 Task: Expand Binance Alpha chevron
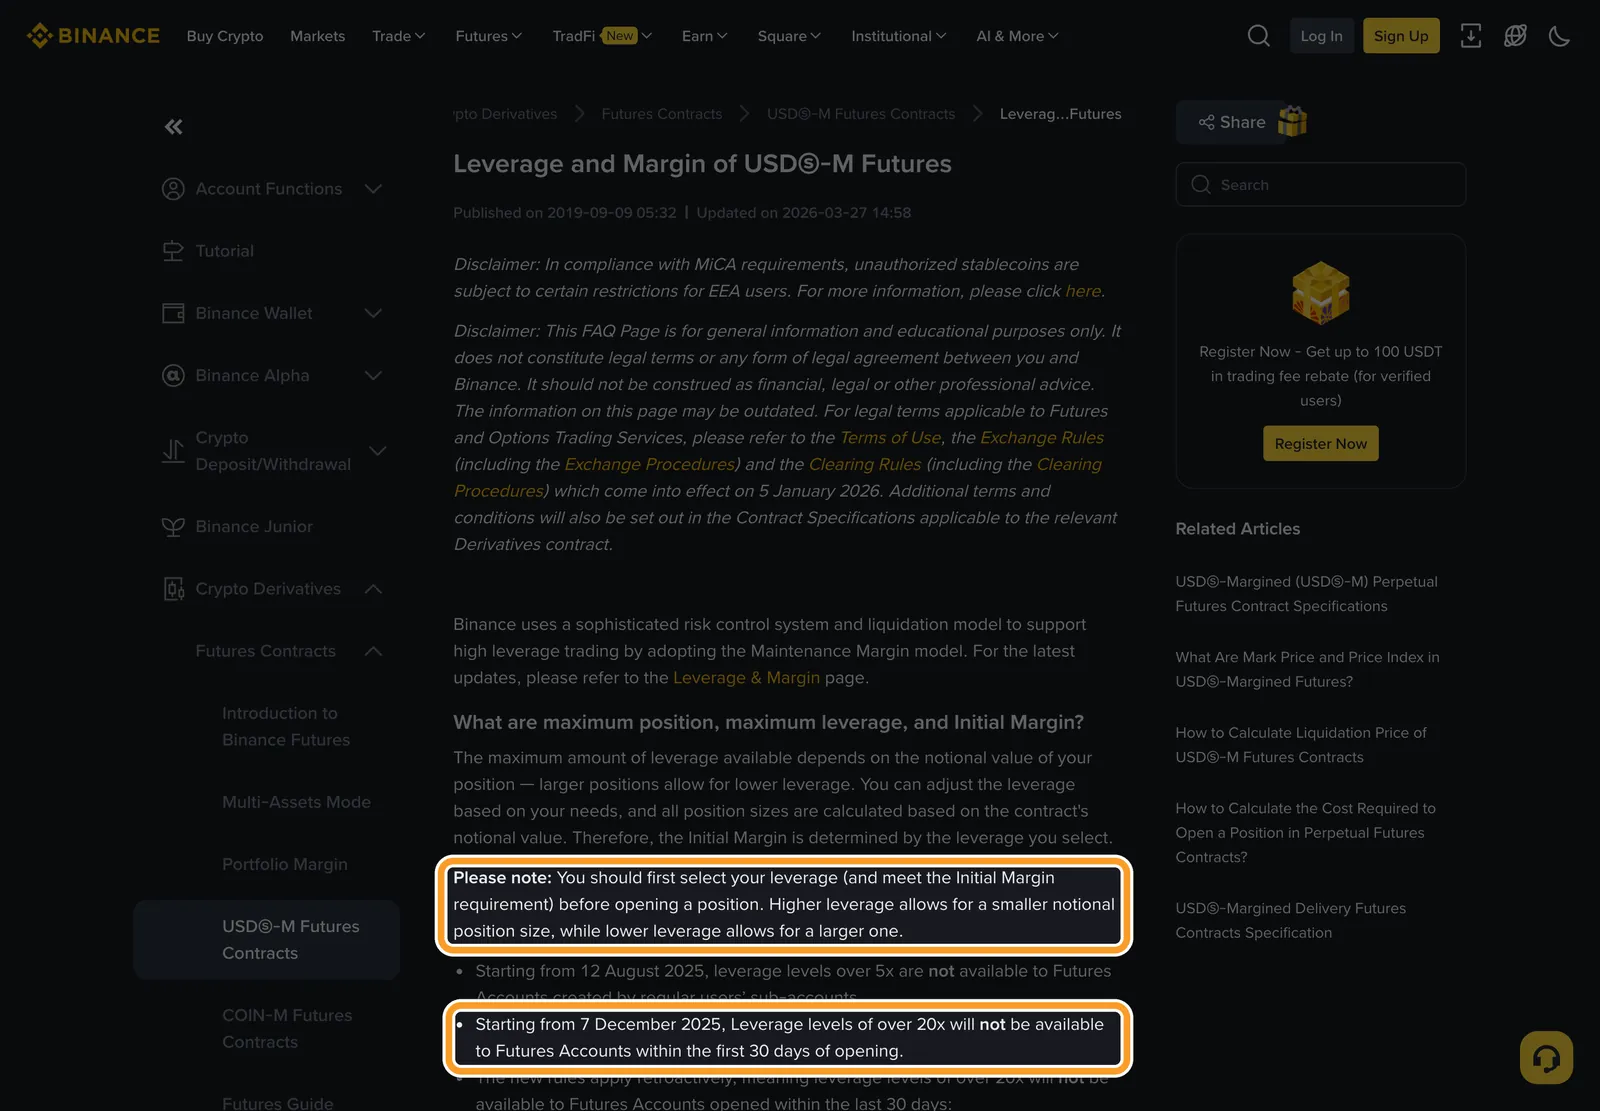(373, 376)
